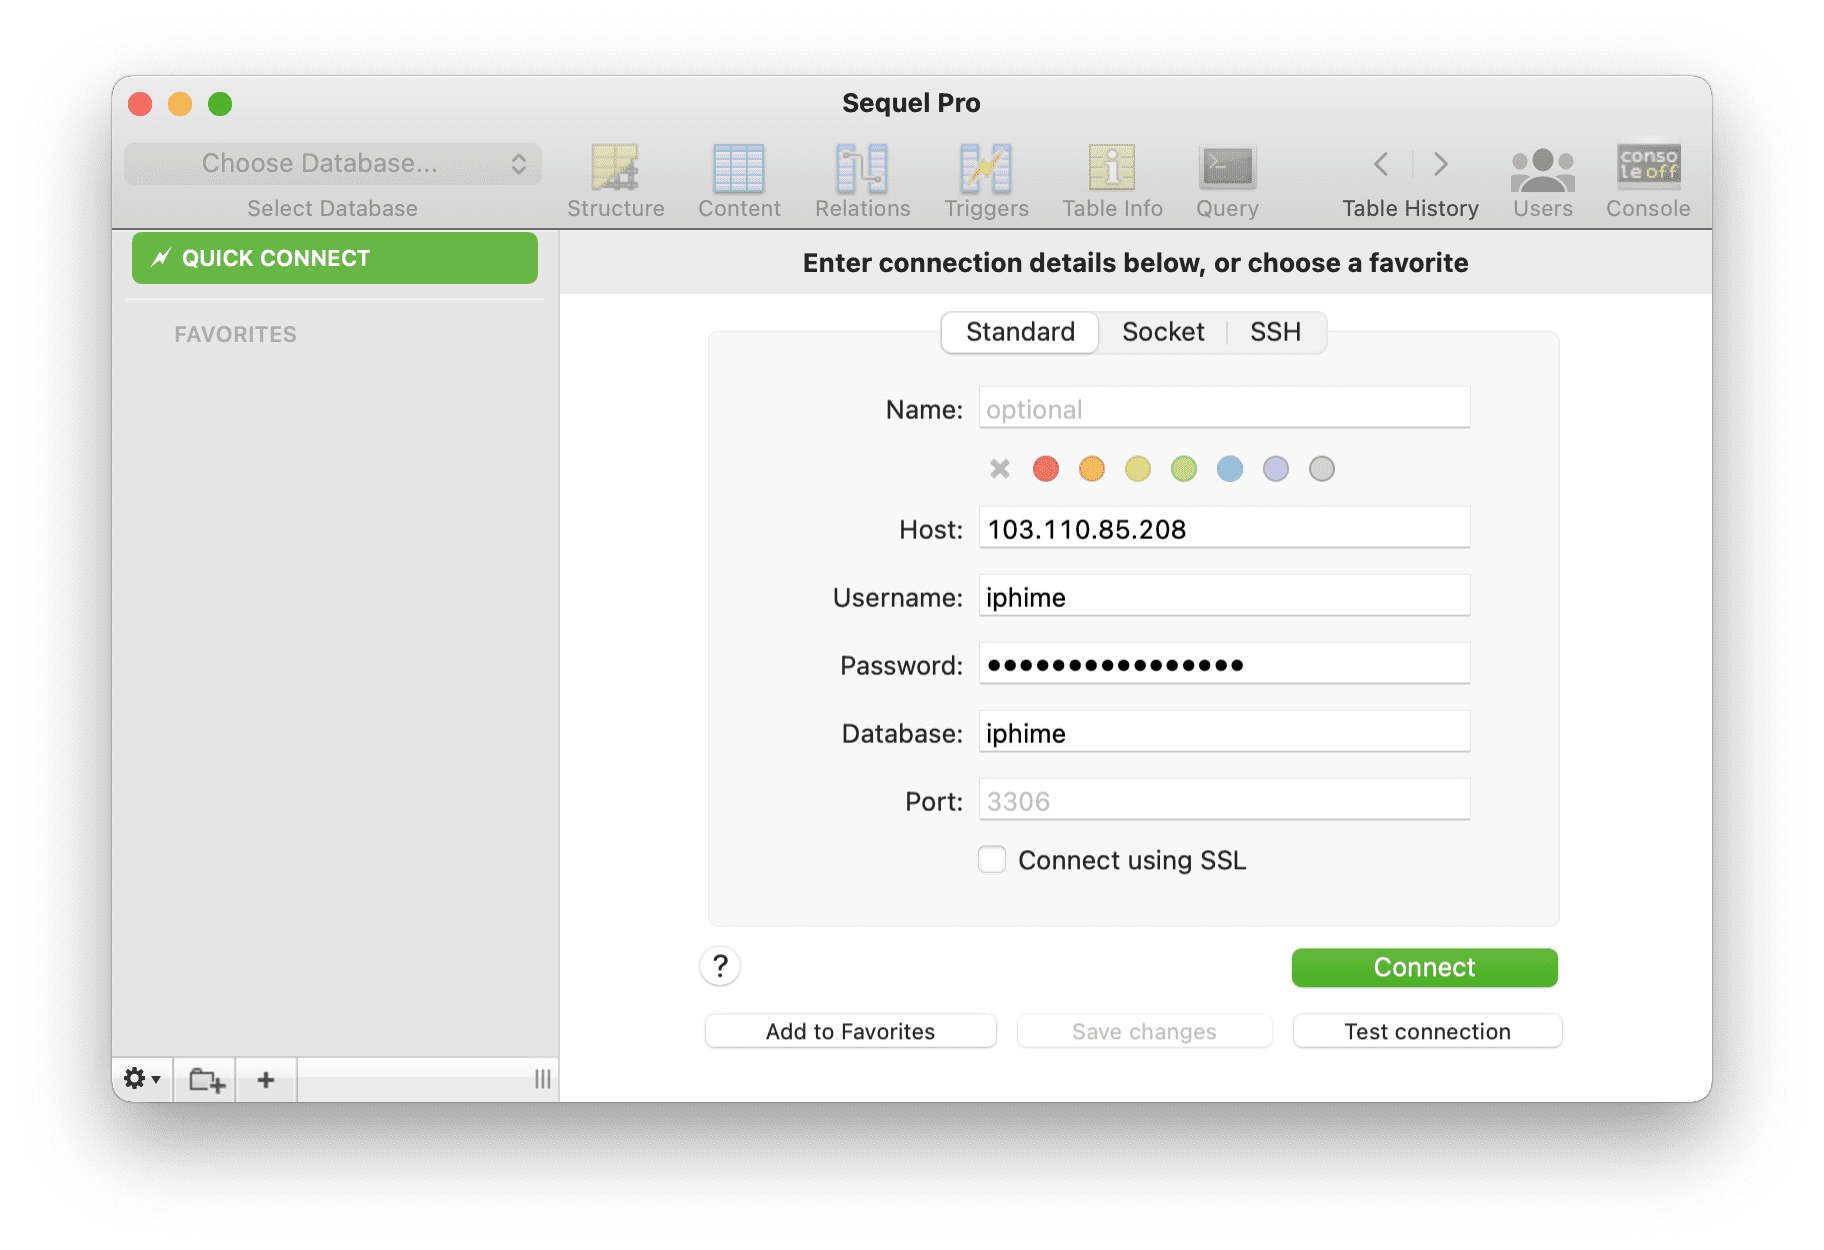Go back in Table History
This screenshot has height=1250, width=1824.
(1380, 164)
